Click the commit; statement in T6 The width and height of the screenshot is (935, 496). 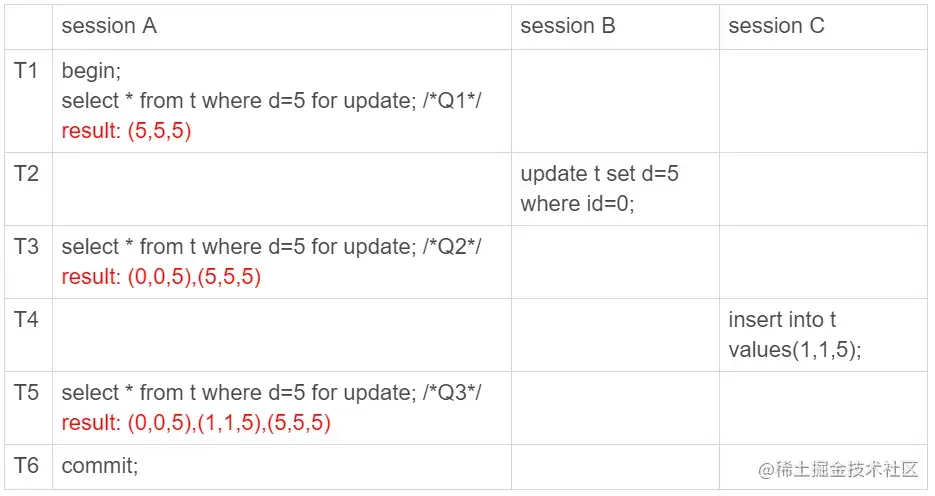point(100,466)
